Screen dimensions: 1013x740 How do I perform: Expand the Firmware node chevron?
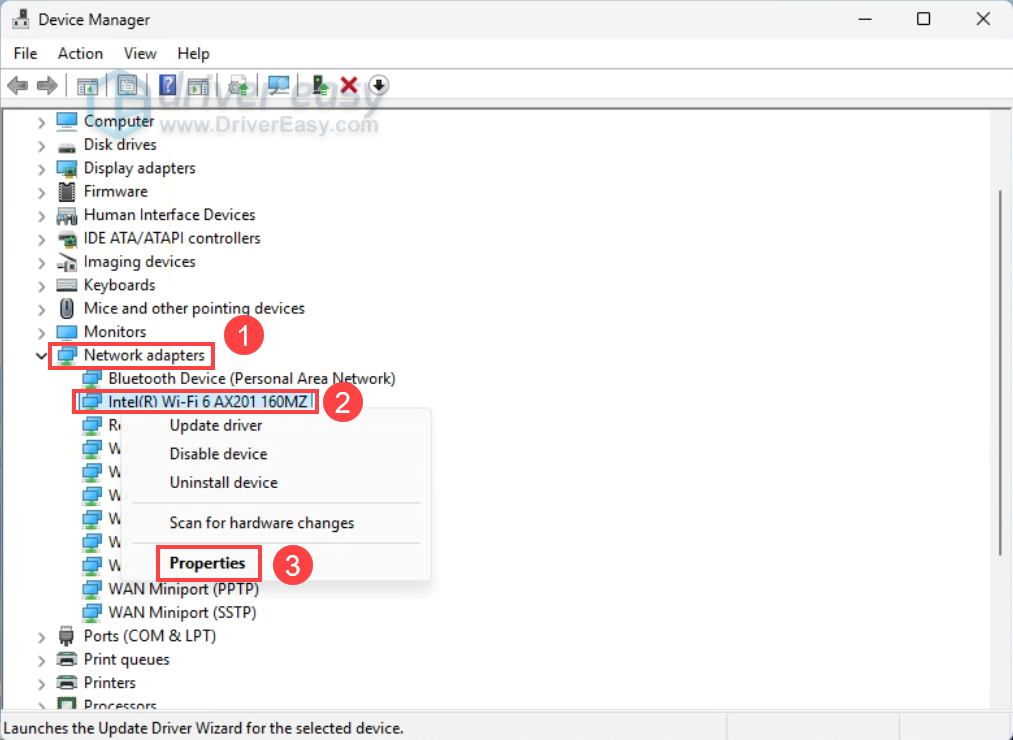pos(41,192)
